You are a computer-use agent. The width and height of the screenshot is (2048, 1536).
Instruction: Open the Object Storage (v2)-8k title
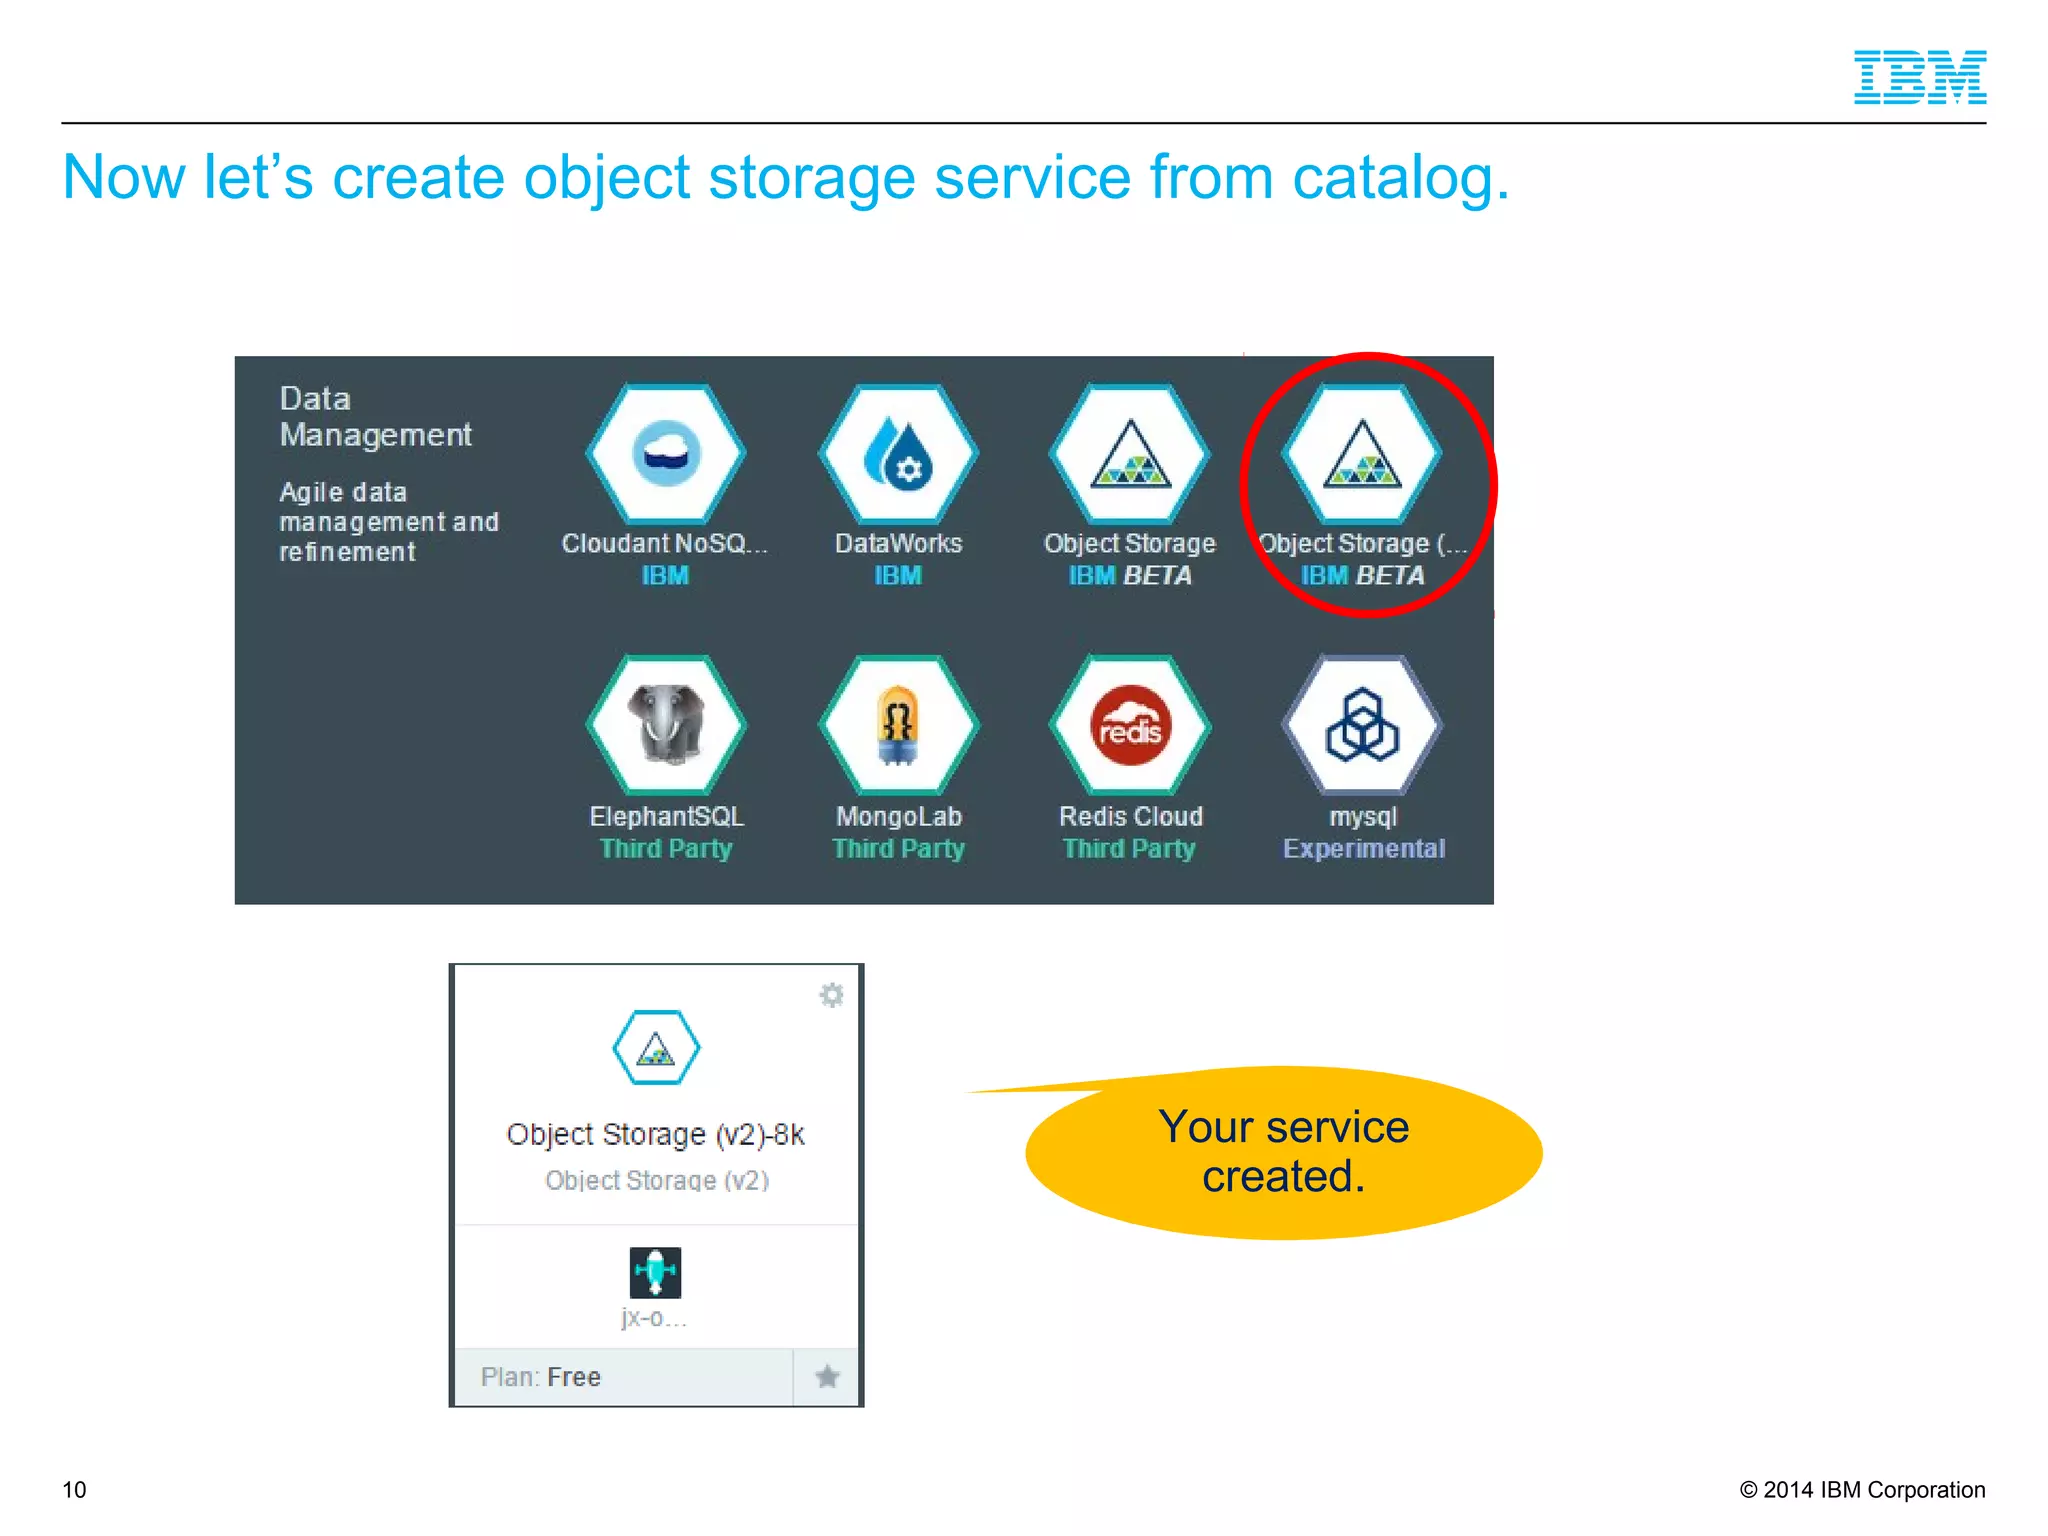pos(656,1134)
